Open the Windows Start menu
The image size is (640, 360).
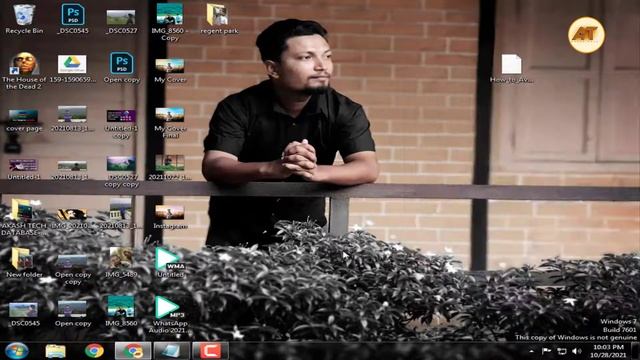tap(16, 351)
